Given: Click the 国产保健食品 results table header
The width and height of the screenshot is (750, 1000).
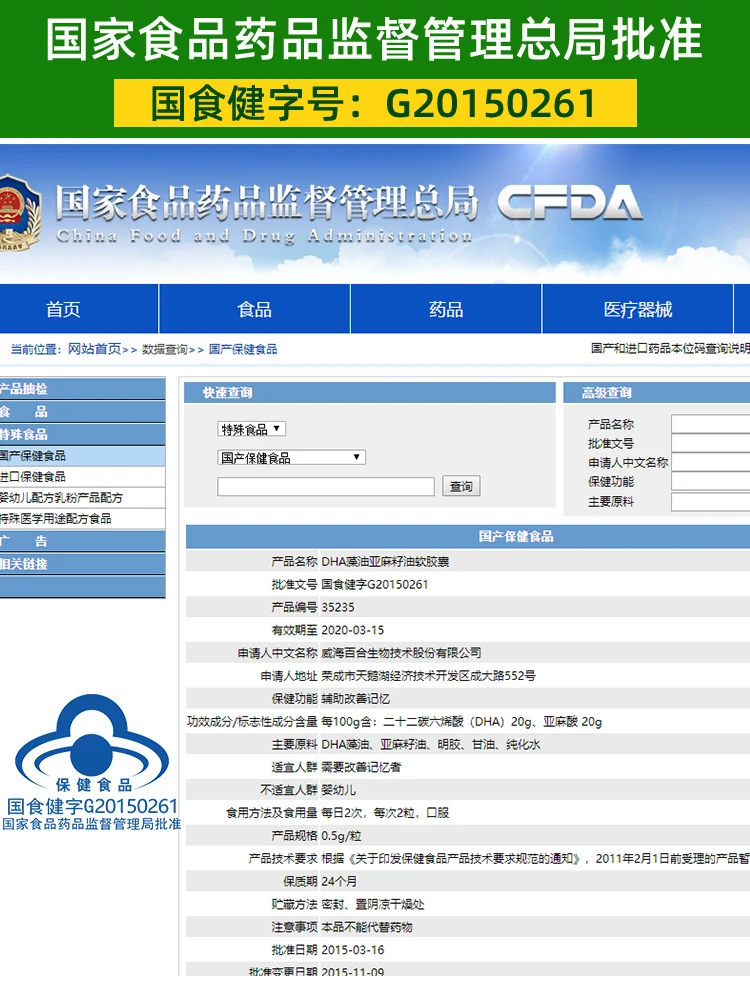Looking at the screenshot, I should (468, 537).
